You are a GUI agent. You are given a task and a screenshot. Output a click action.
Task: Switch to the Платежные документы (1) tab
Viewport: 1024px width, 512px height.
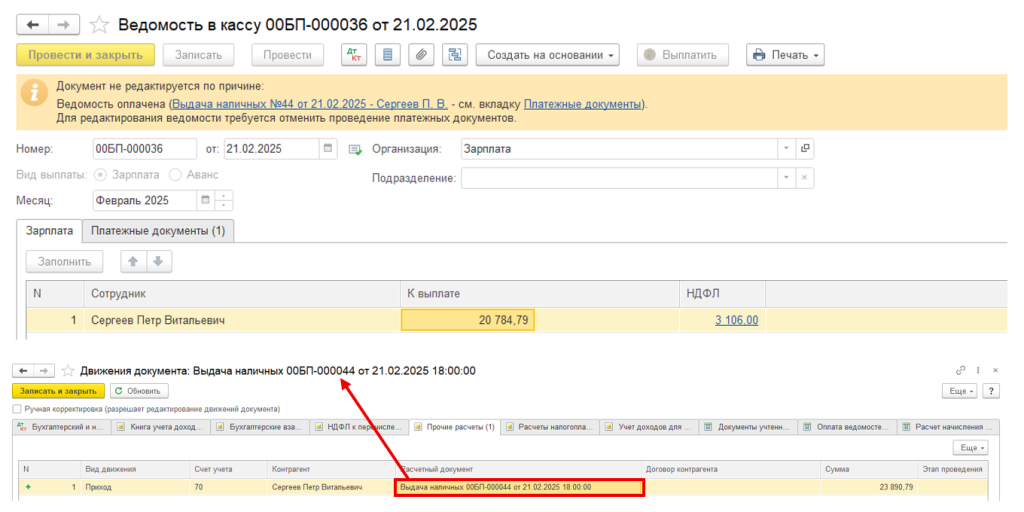pyautogui.click(x=159, y=231)
